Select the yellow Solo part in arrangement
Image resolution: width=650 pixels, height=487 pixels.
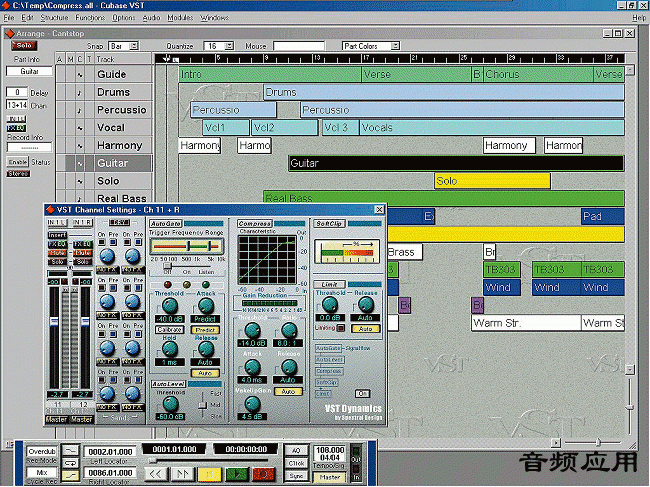point(492,181)
